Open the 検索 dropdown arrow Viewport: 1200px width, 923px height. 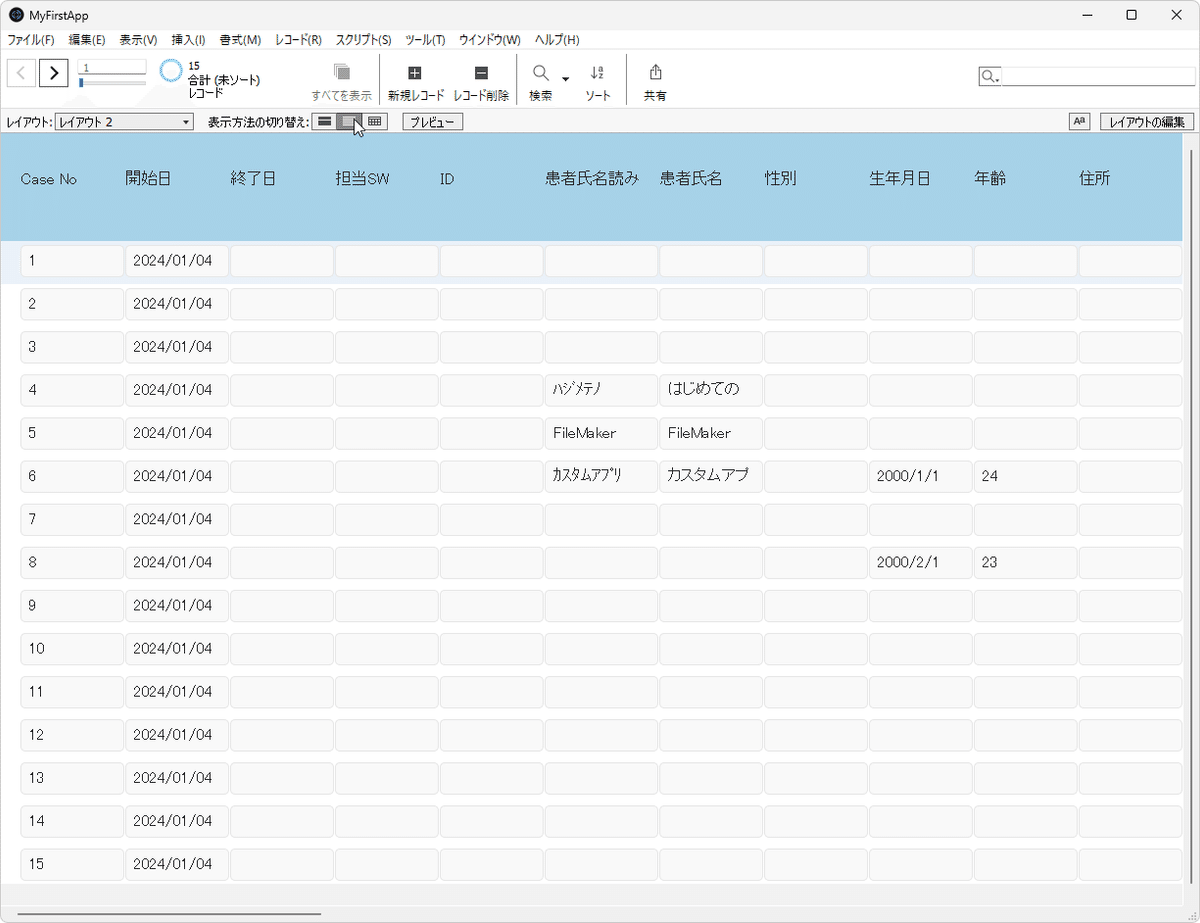[565, 79]
